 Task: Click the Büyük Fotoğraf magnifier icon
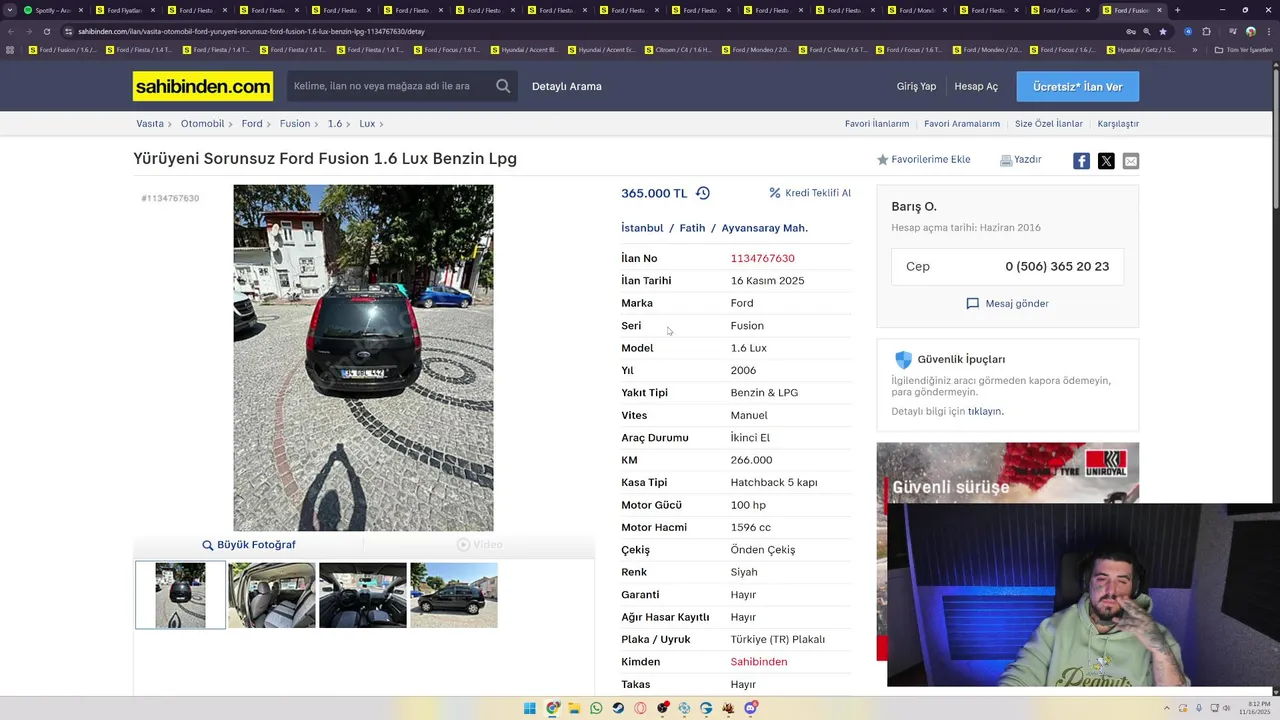click(208, 545)
